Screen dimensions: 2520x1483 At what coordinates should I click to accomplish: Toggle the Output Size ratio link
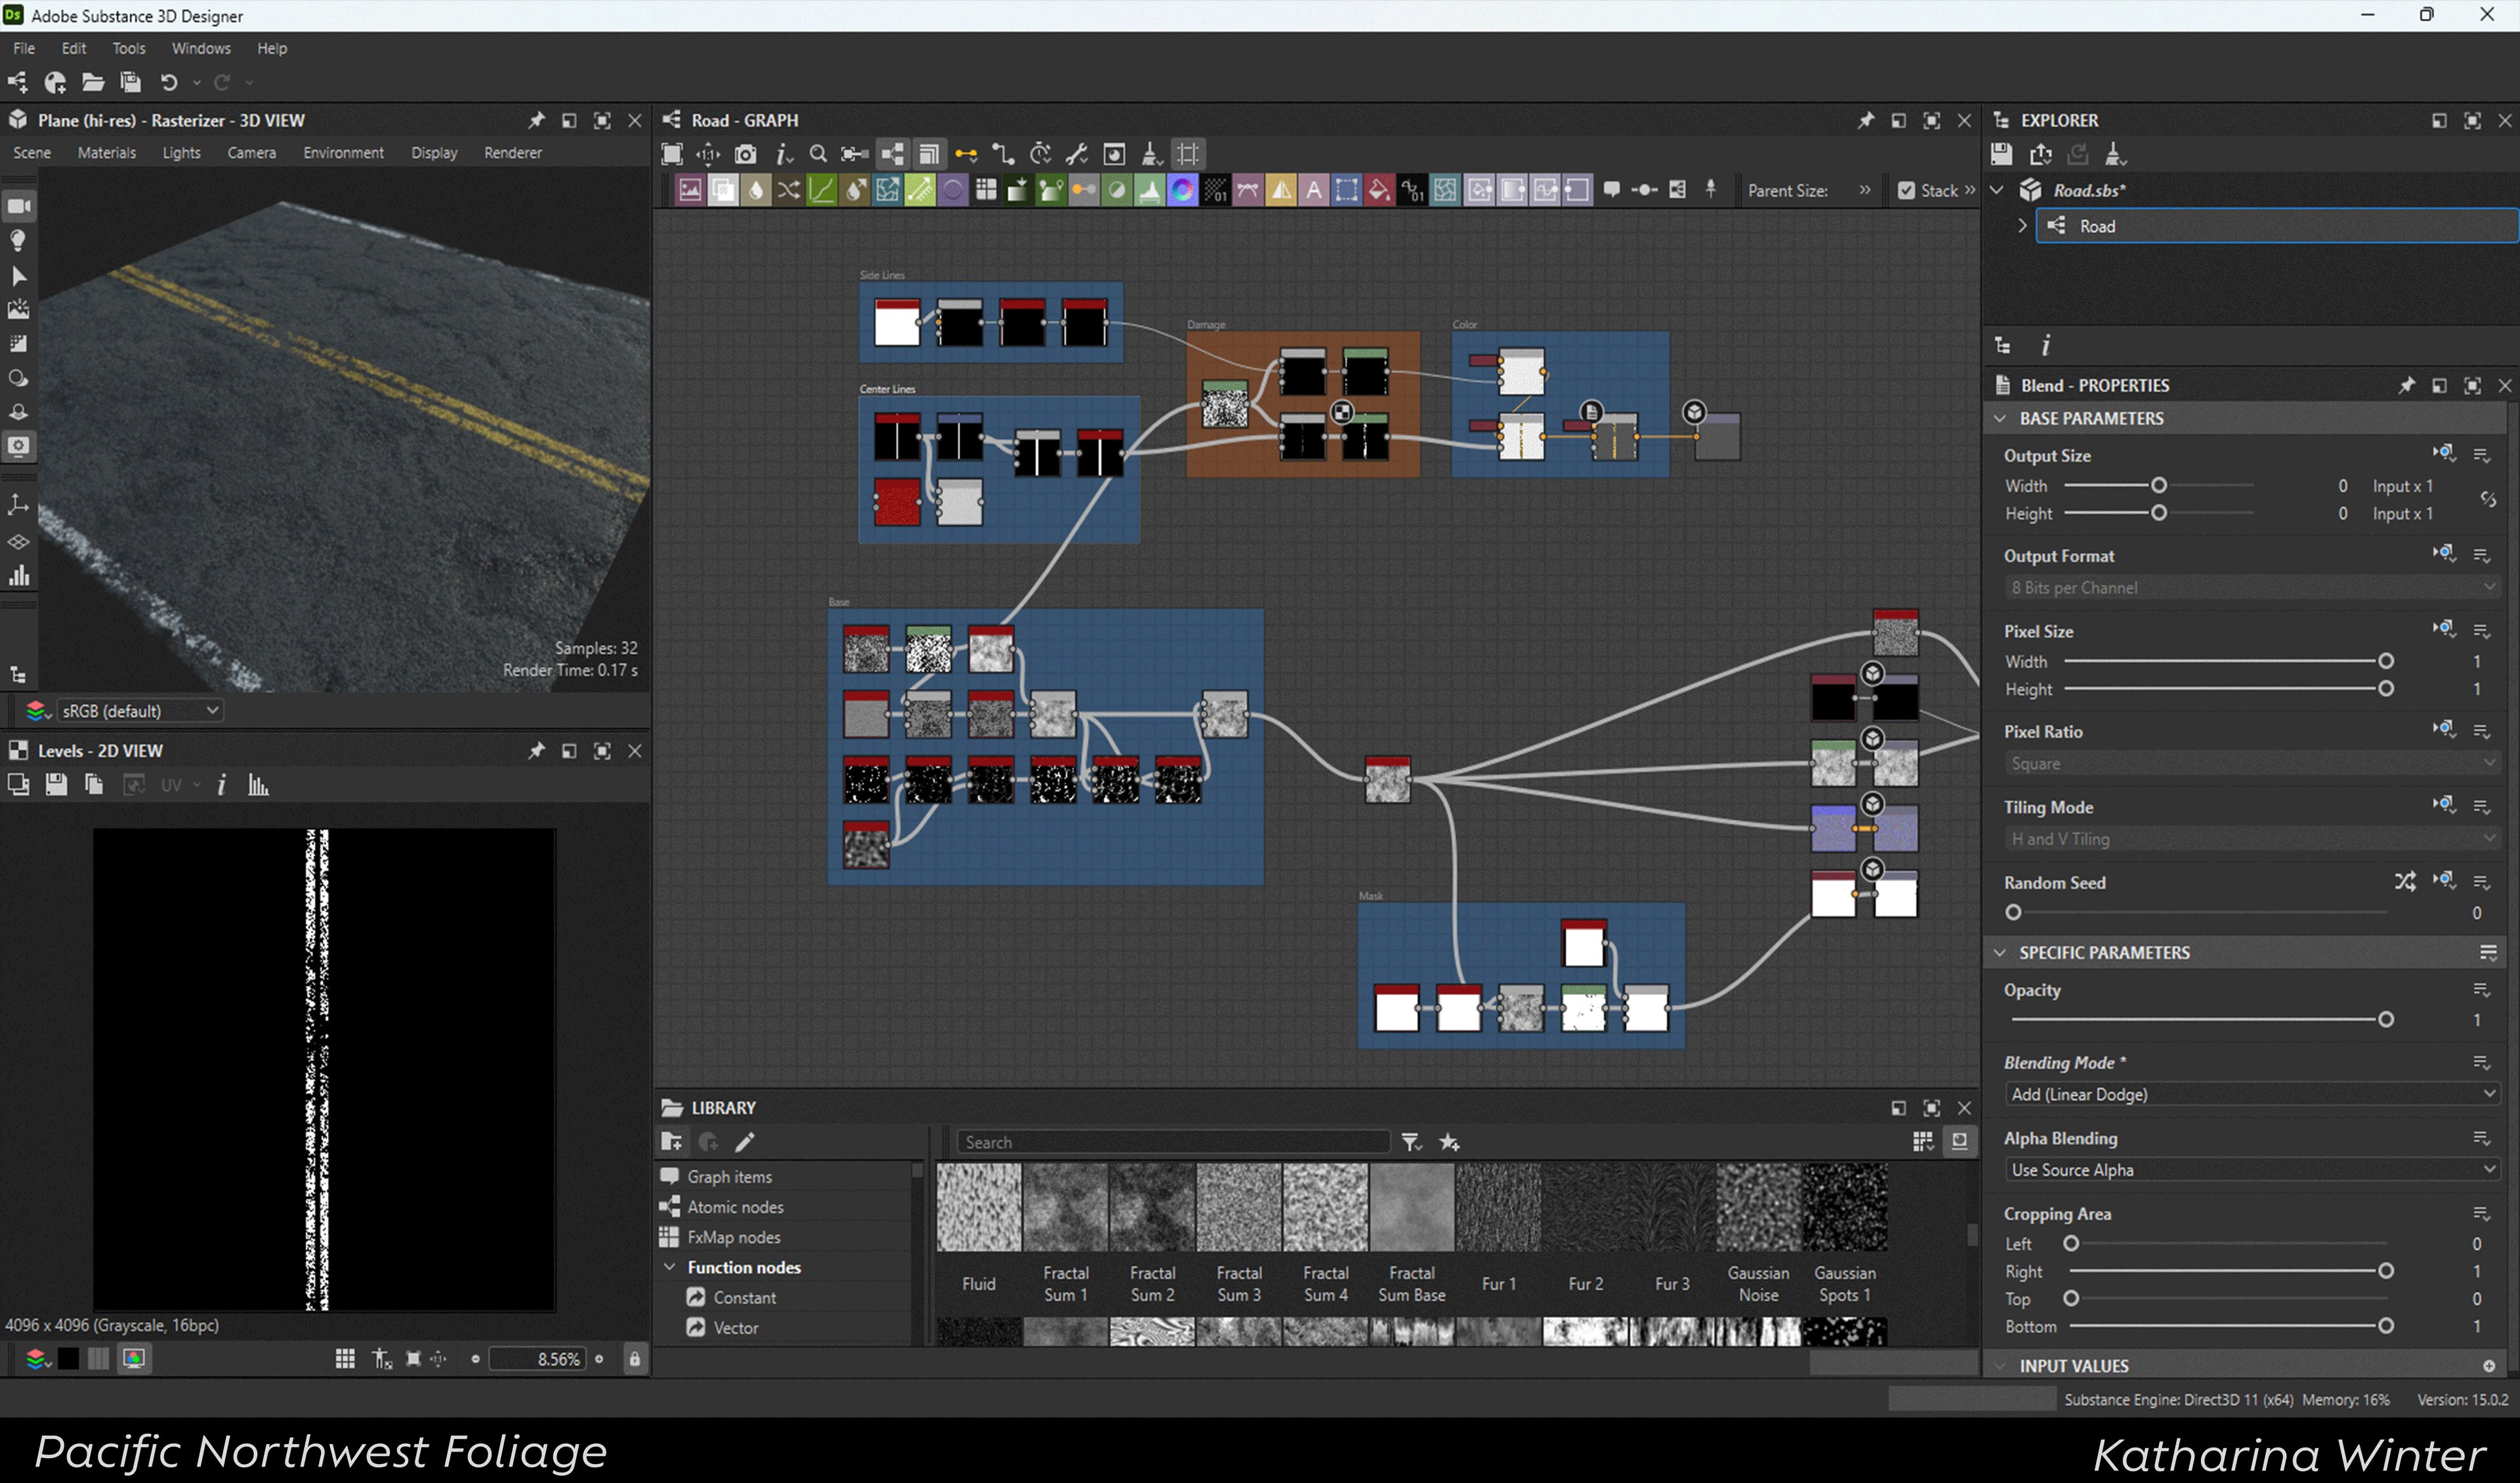[x=2488, y=499]
